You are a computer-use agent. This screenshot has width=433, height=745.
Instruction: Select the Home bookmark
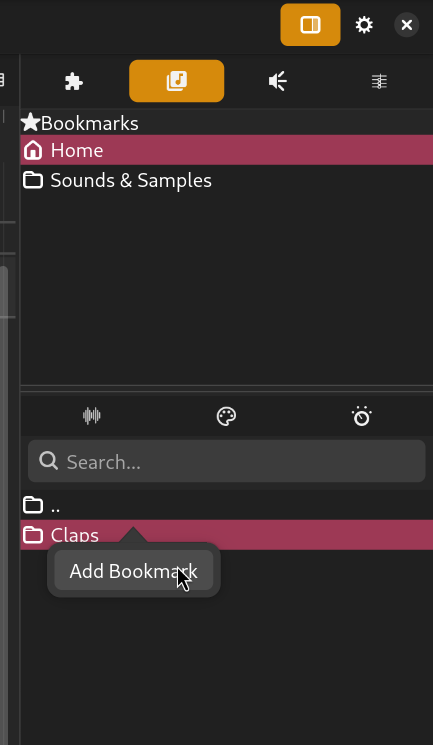pos(227,150)
